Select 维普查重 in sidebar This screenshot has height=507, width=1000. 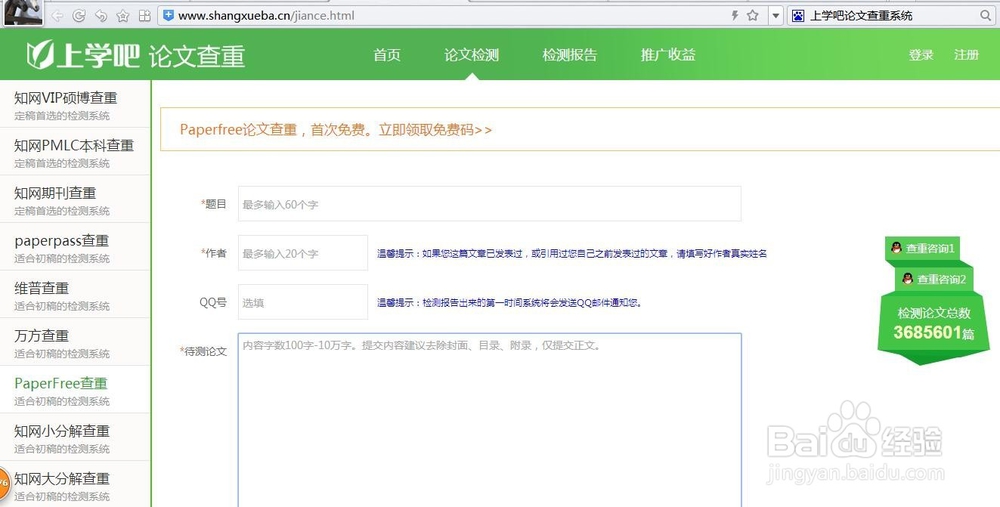(x=75, y=294)
